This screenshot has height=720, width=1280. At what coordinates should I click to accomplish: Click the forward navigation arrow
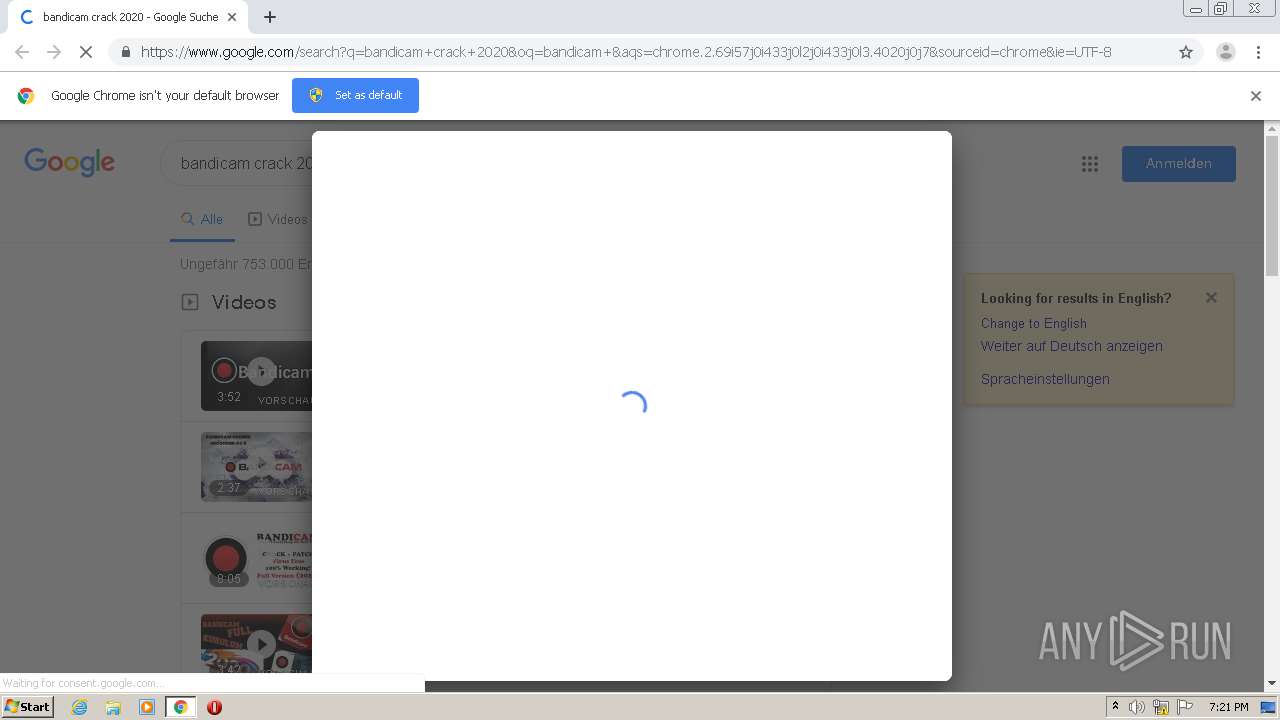[54, 52]
